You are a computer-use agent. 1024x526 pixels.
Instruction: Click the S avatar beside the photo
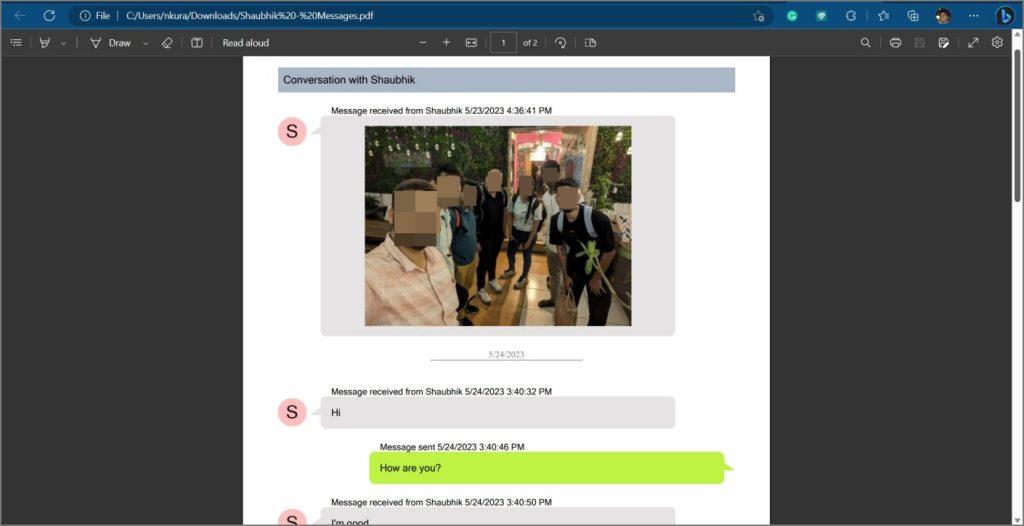(x=292, y=131)
